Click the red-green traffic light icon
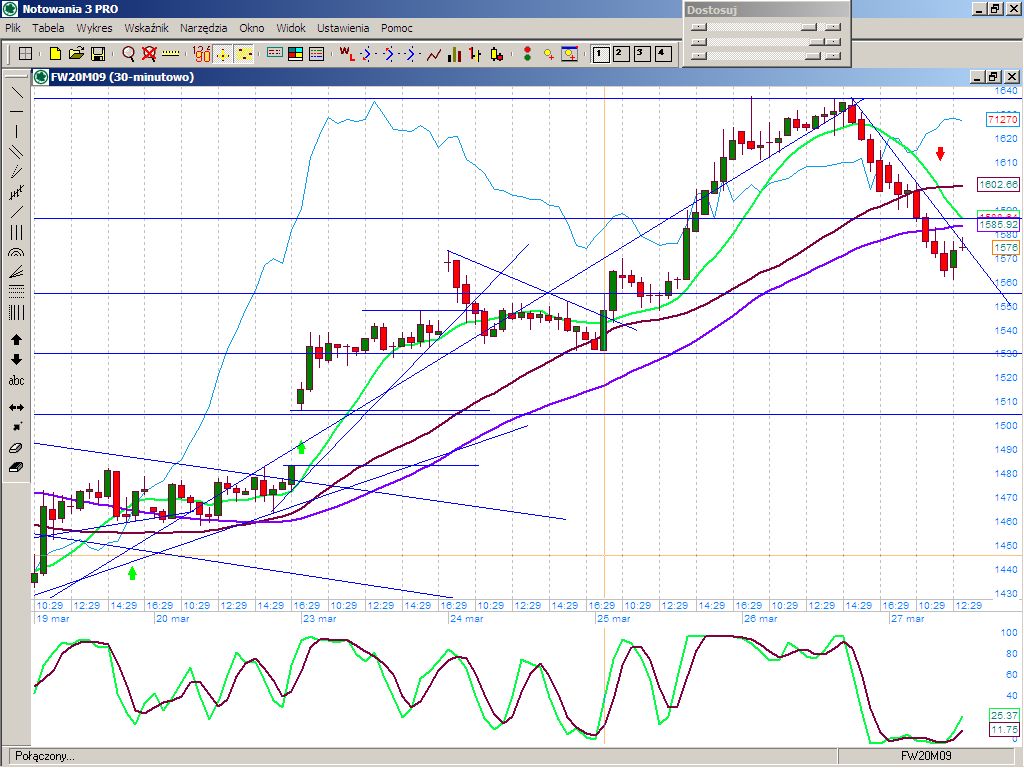Viewport: 1024px width, 768px height. (x=528, y=54)
